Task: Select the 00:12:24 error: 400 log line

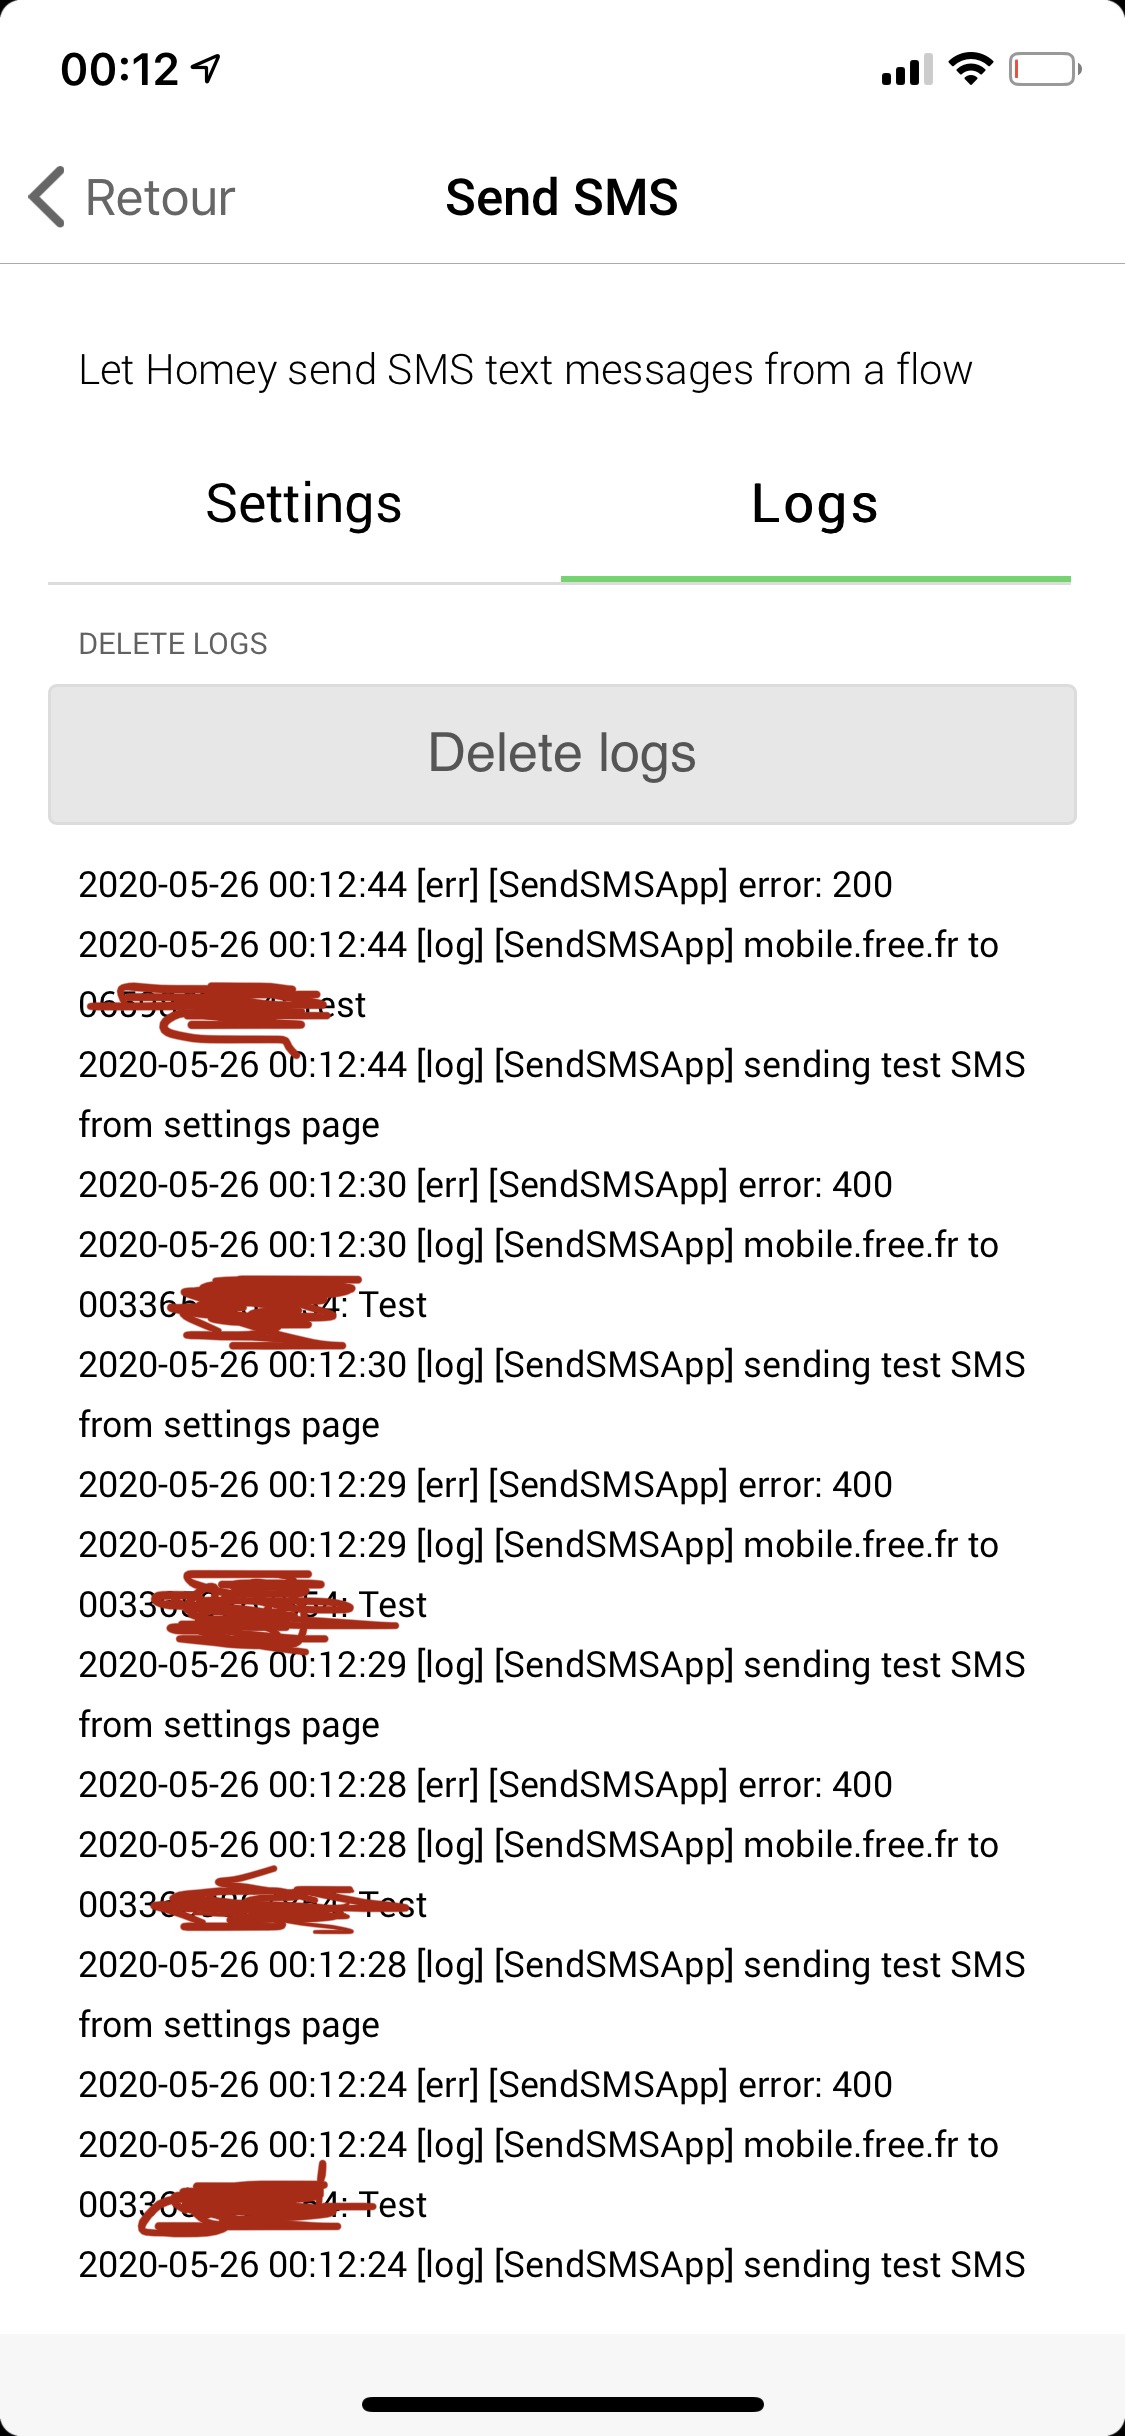Action: coord(485,2085)
